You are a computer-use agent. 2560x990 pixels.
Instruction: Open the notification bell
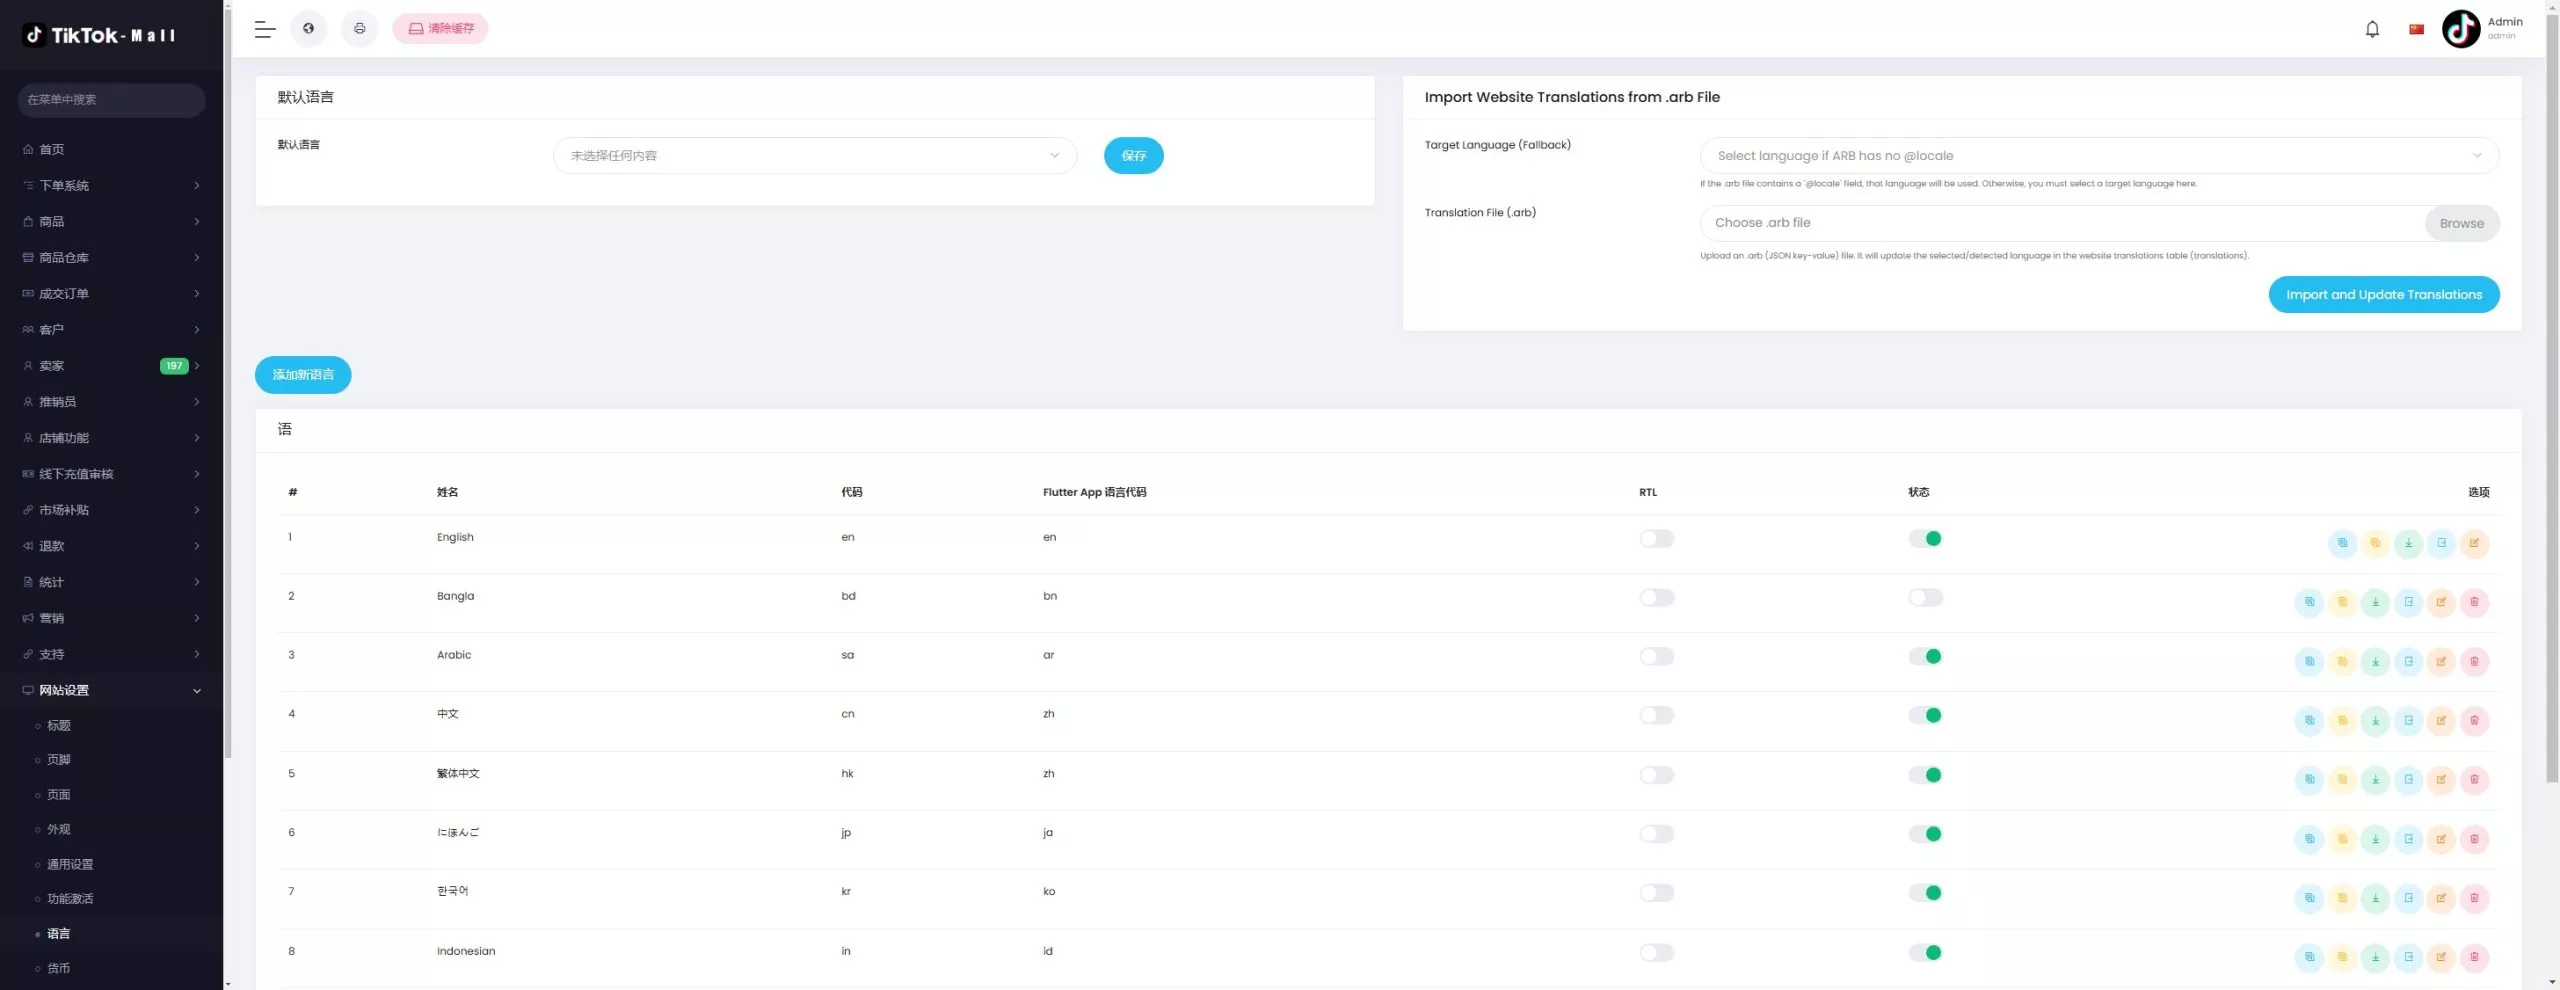(2372, 29)
